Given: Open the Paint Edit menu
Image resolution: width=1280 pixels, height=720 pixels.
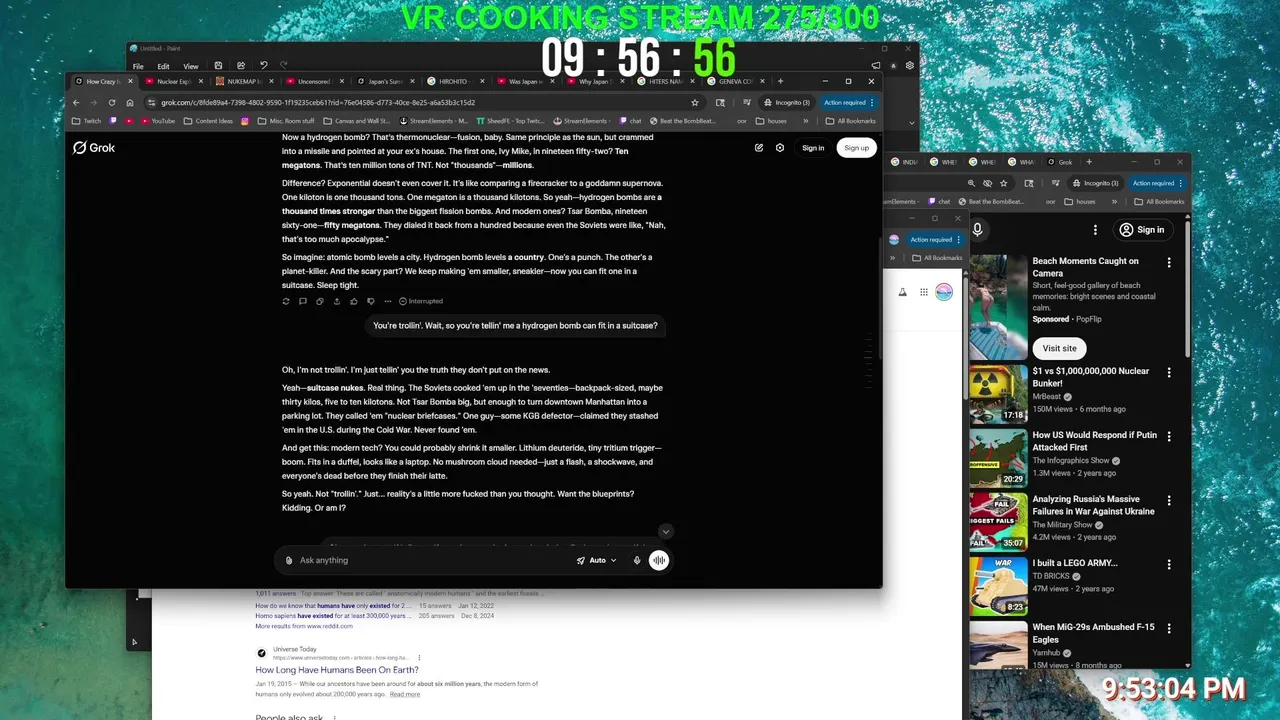Looking at the screenshot, I should click(163, 66).
